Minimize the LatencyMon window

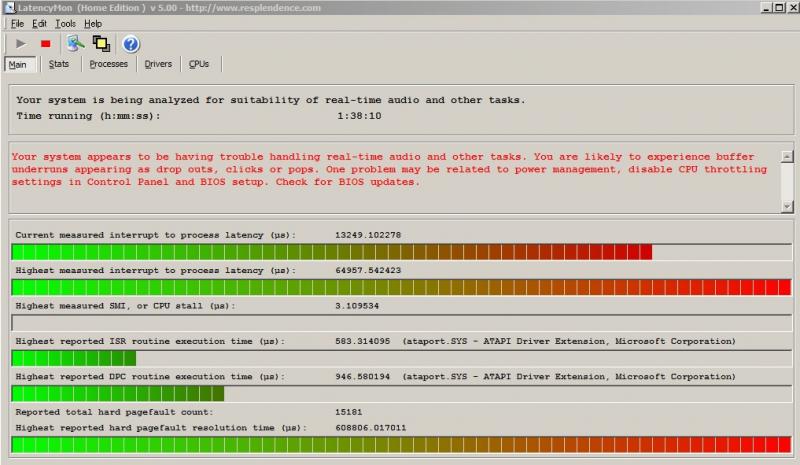point(766,7)
